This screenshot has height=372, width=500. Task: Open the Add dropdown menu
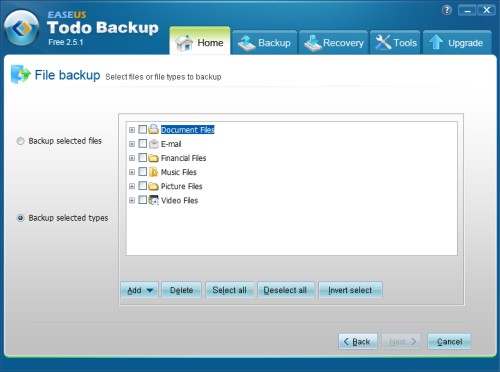[x=139, y=290]
